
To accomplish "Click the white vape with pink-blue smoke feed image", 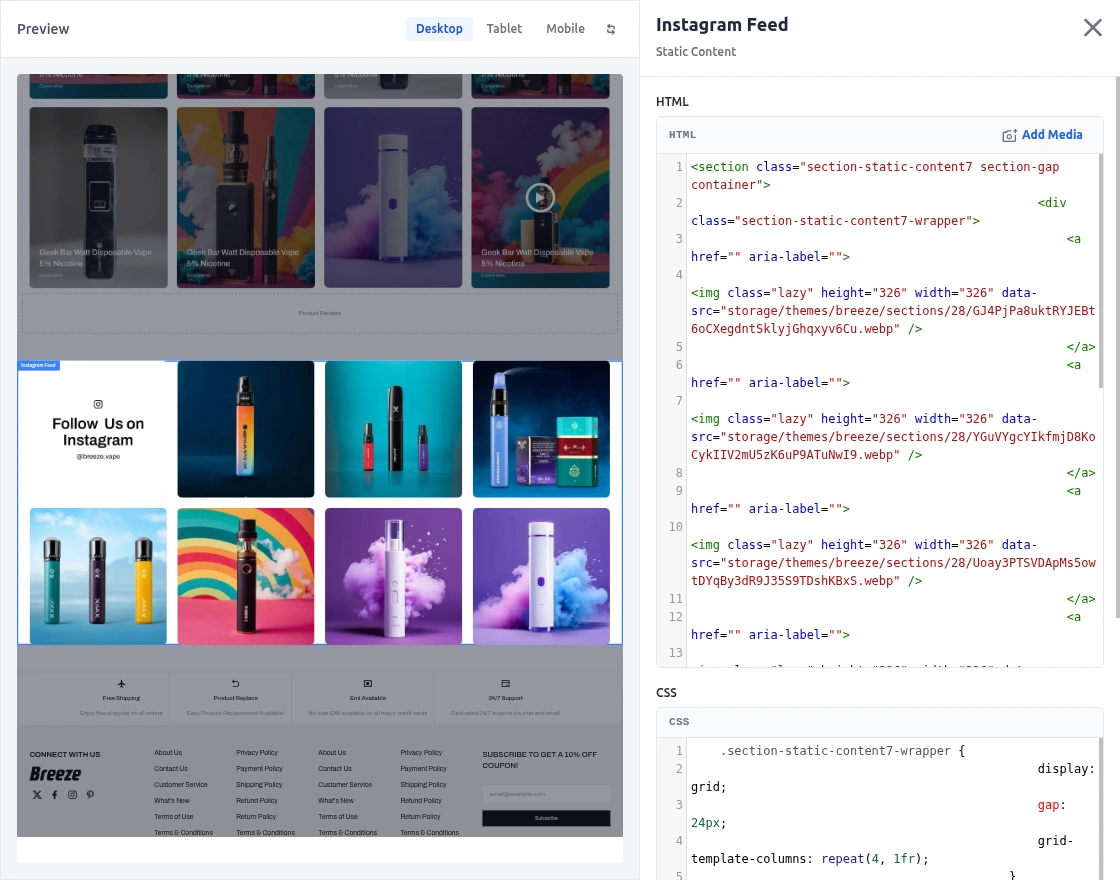I will pos(541,576).
